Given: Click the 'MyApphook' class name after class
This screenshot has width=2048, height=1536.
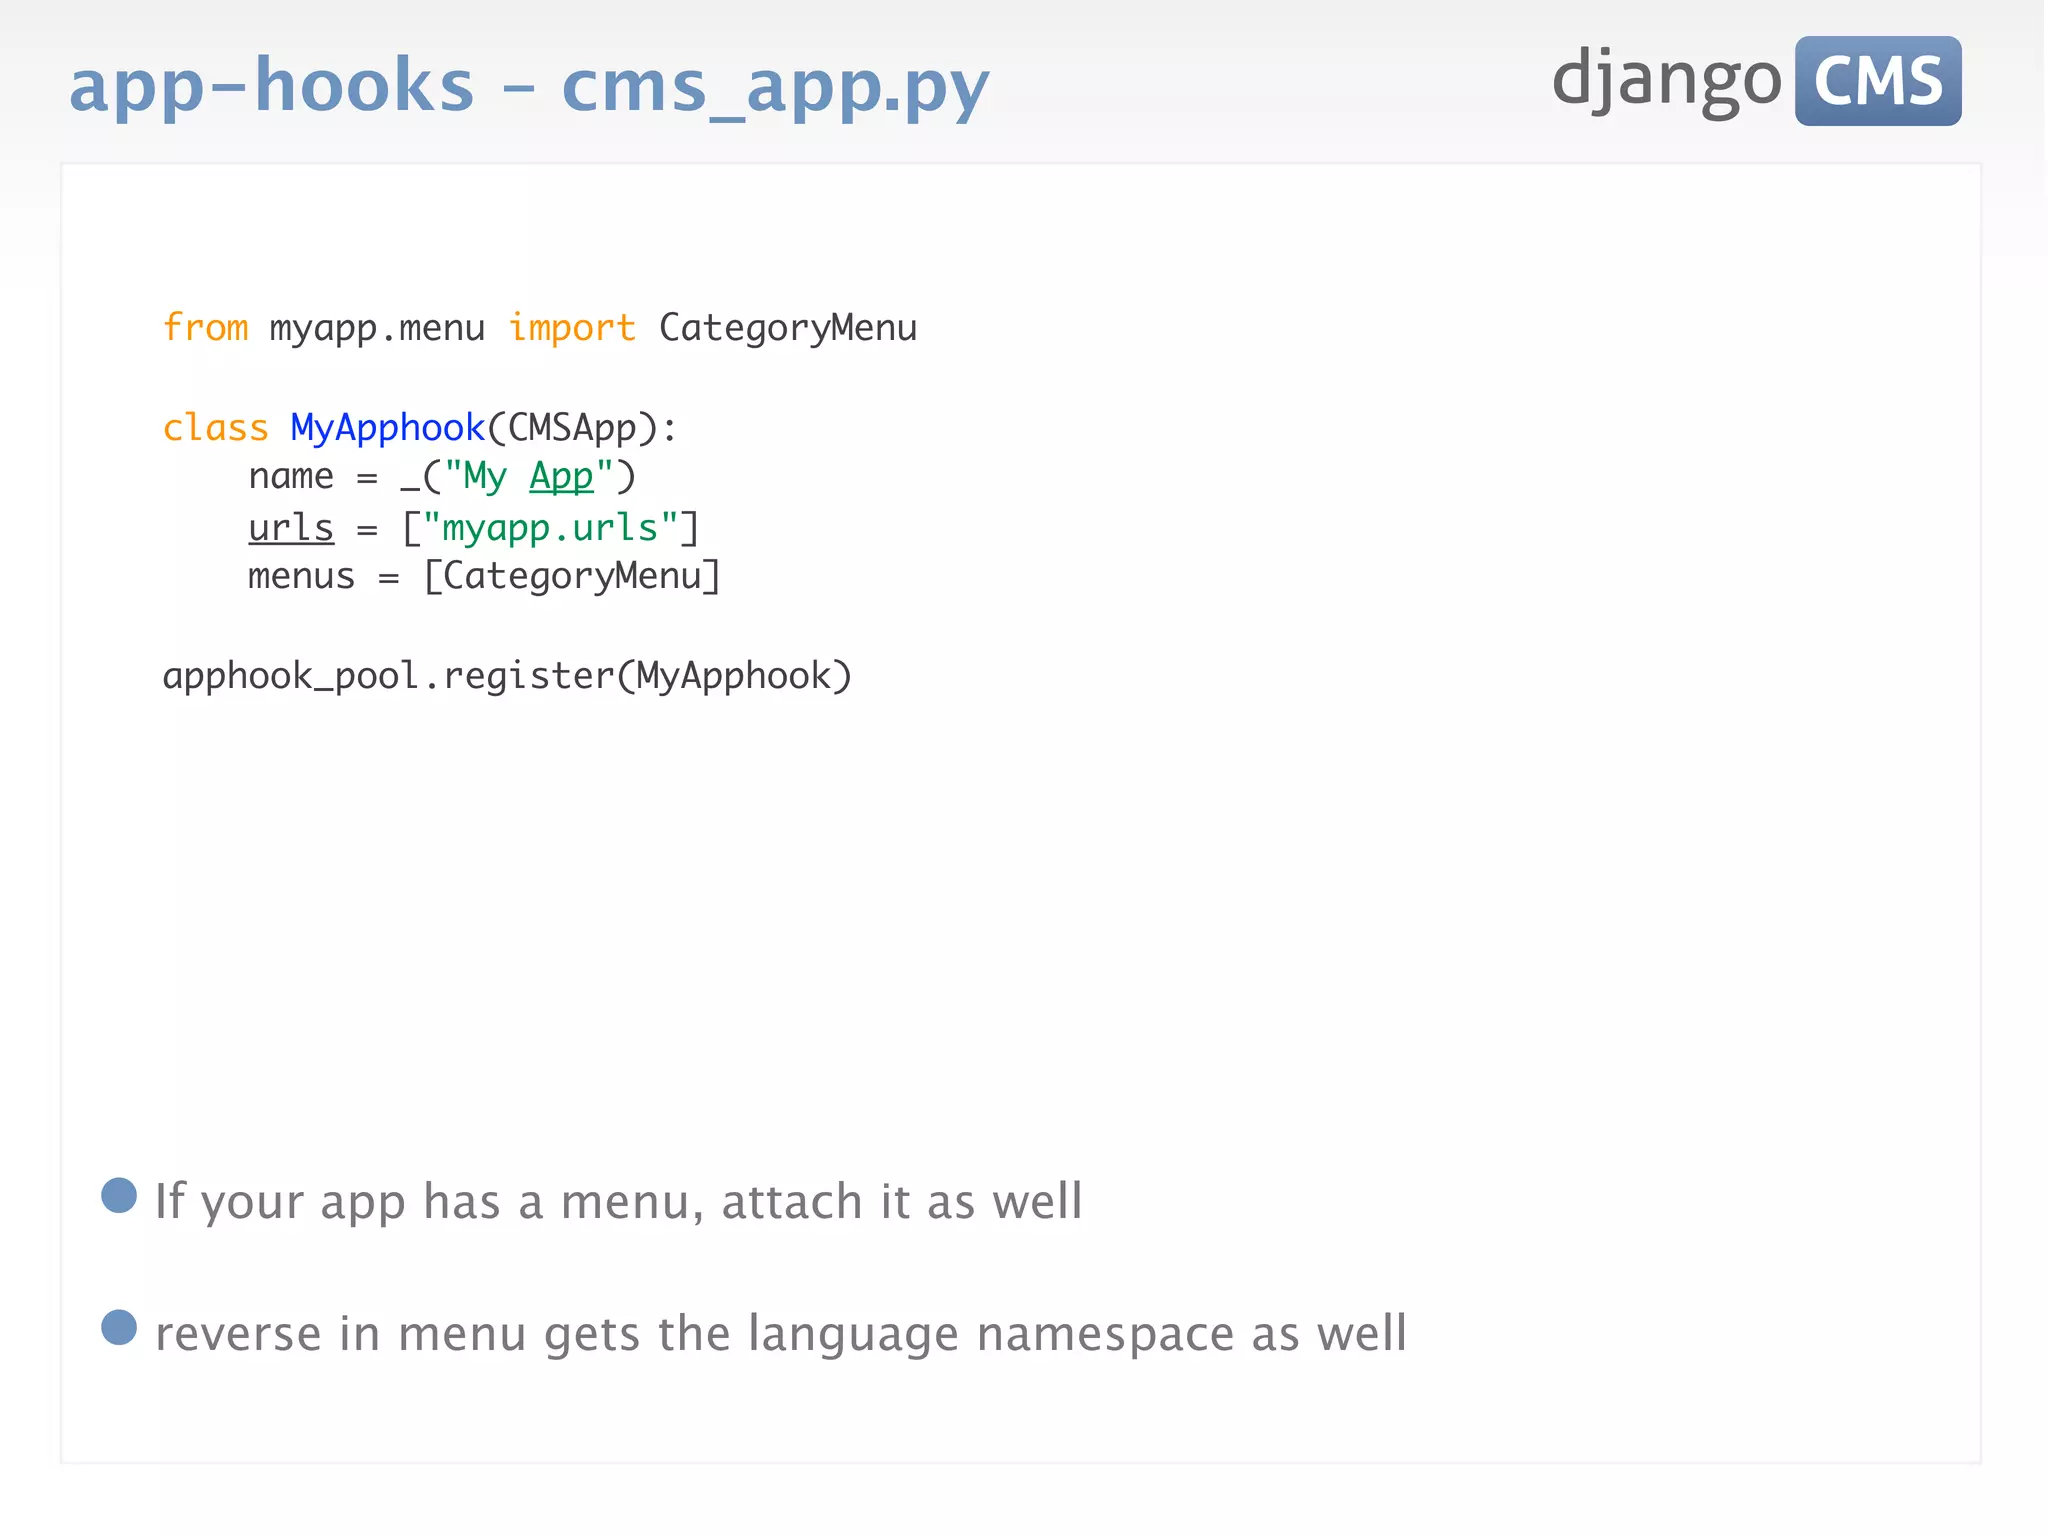Looking at the screenshot, I should (388, 428).
